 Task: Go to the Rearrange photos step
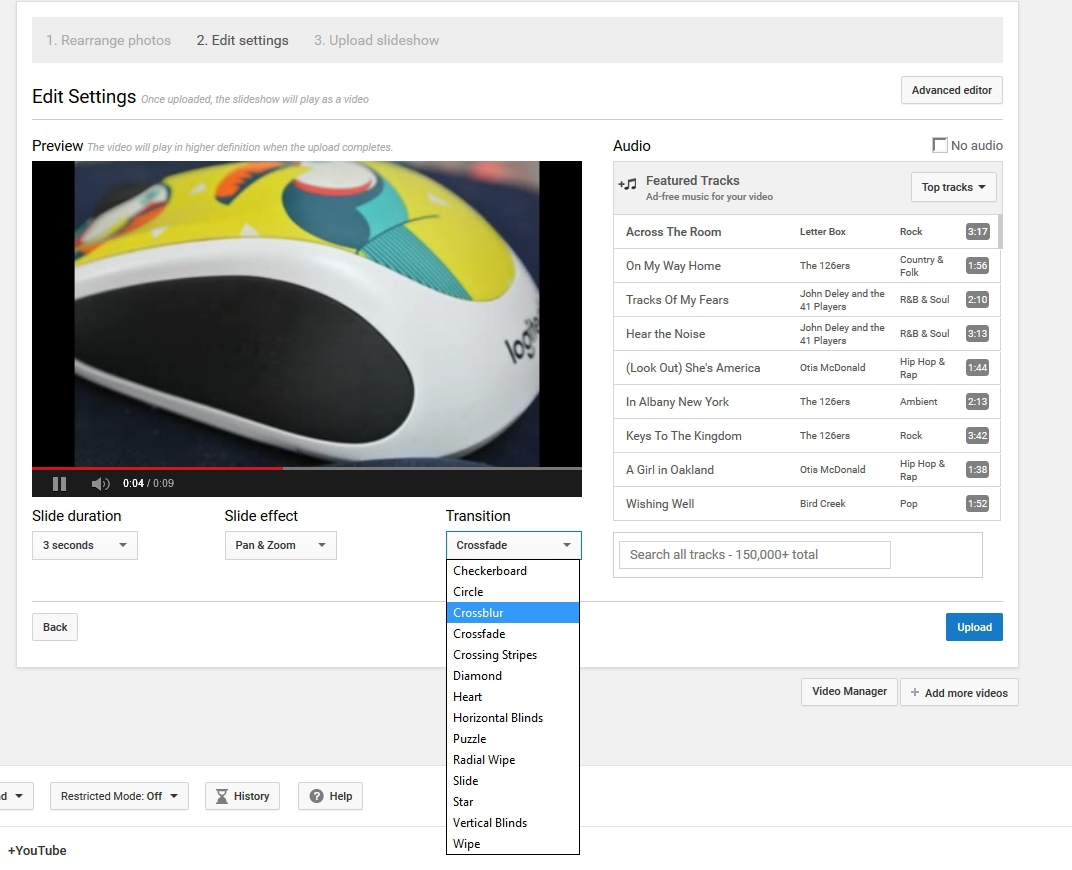(x=108, y=41)
